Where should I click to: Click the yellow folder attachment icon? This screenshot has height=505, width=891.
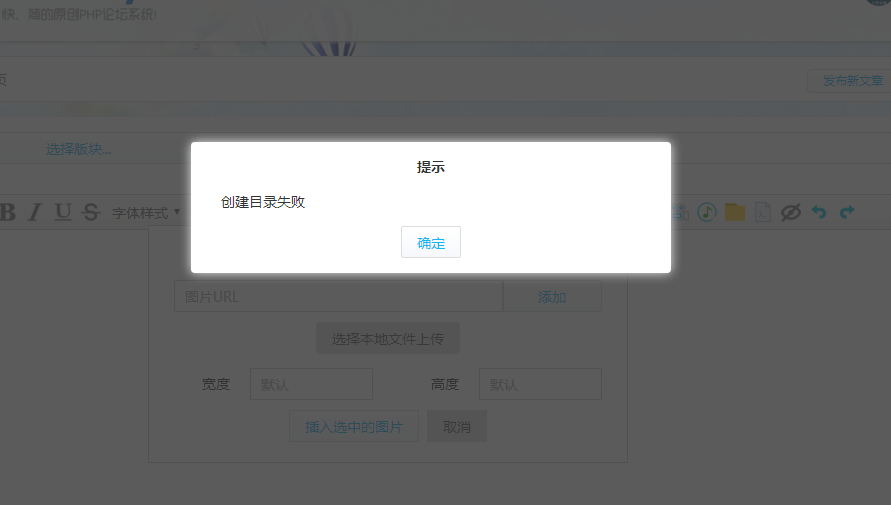[x=735, y=212]
